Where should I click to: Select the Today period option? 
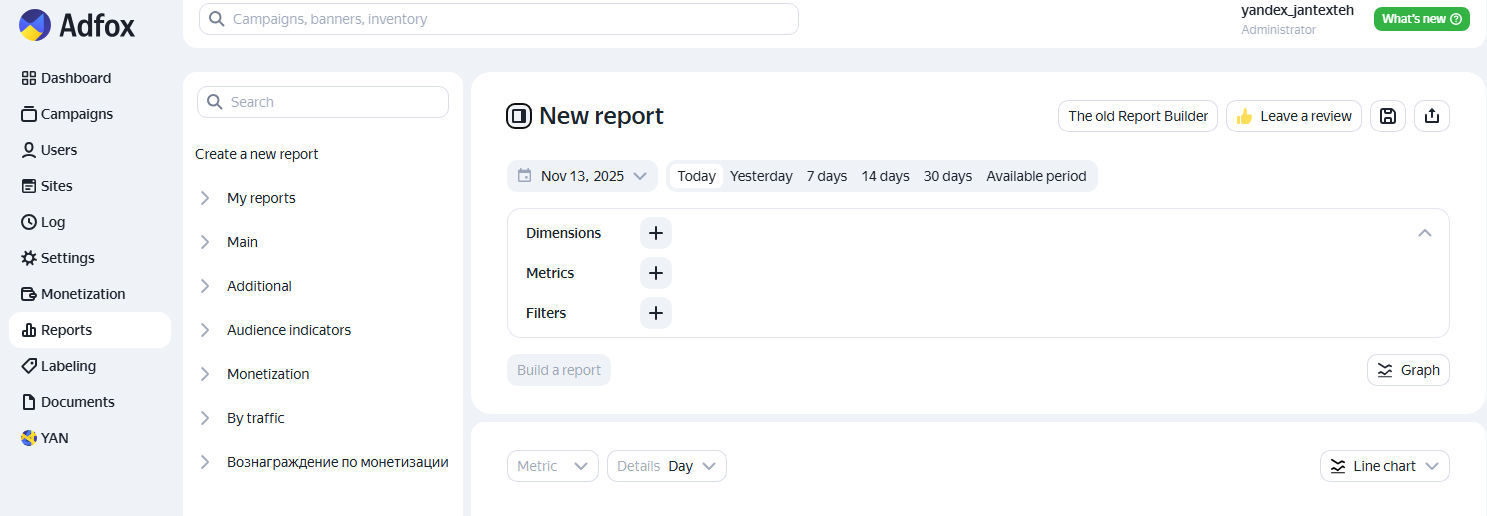[x=696, y=176]
